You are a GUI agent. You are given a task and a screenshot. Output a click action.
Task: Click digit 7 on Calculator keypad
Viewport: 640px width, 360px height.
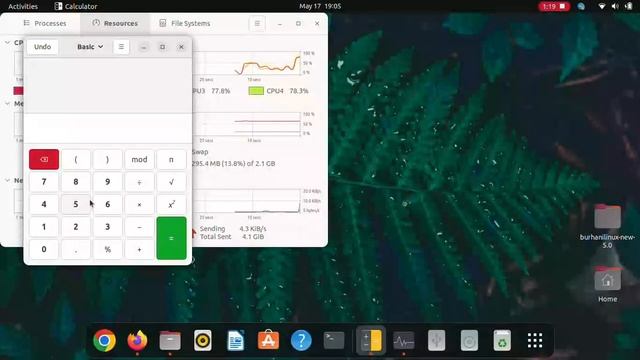[44, 182]
